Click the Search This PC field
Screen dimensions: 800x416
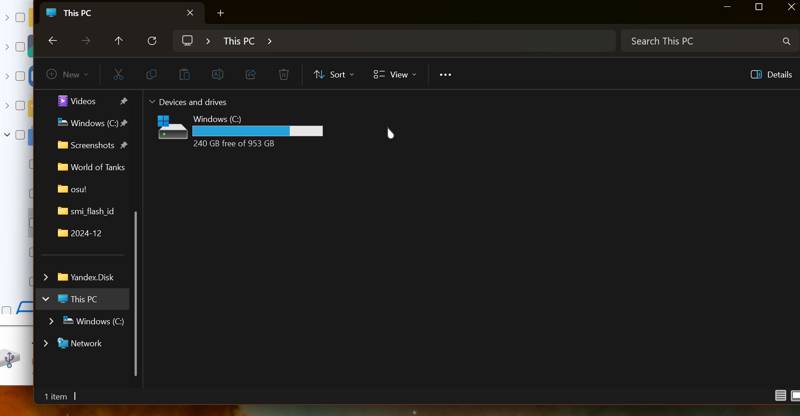703,41
